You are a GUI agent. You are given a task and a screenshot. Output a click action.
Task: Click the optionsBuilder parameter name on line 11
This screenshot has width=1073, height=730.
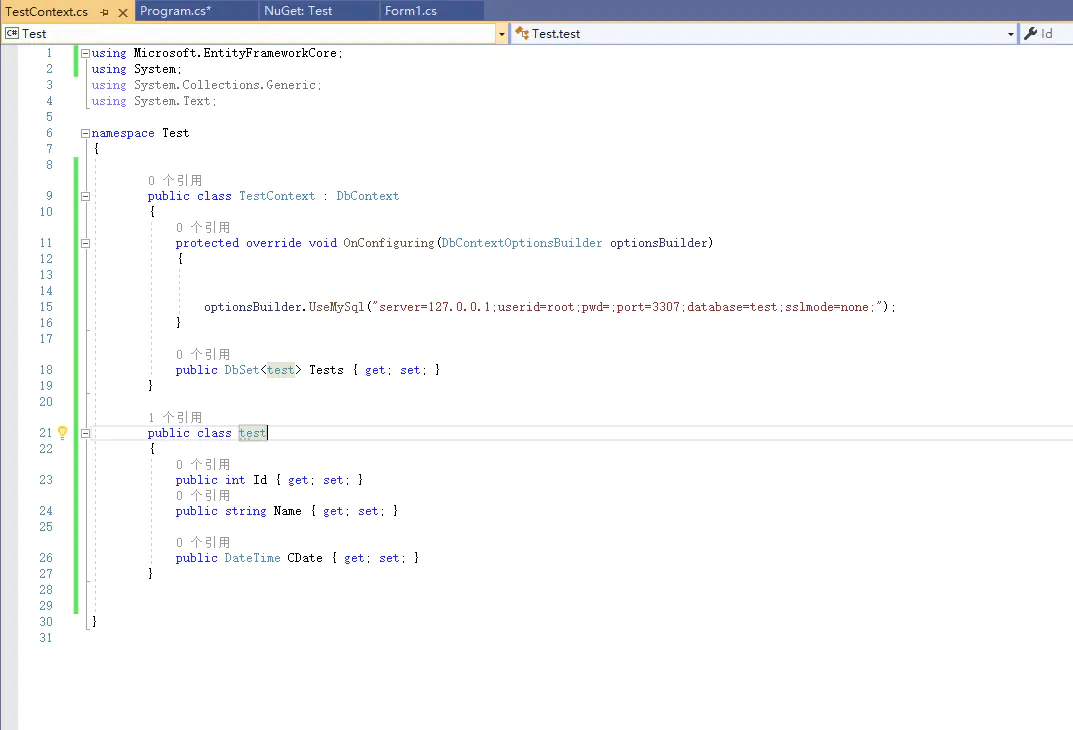pos(659,244)
